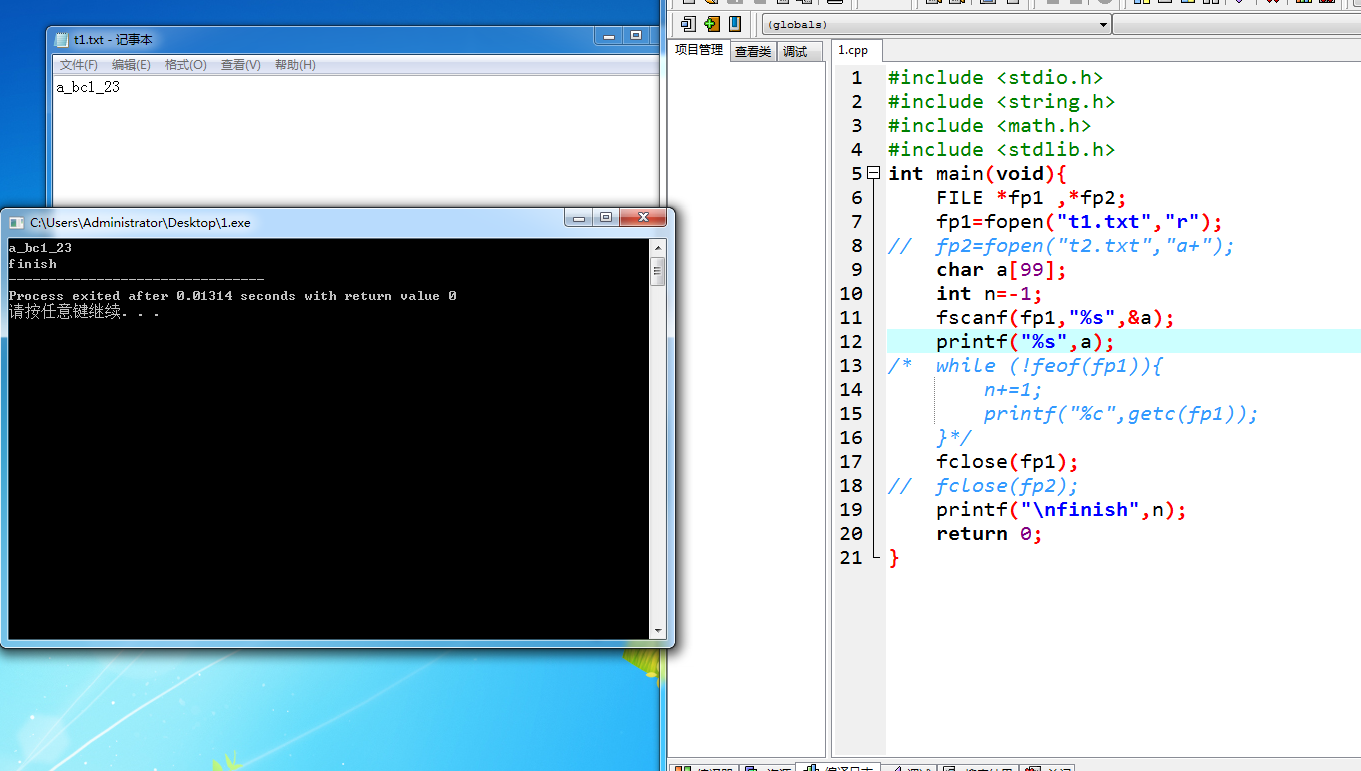Click the commented printf("%c",getc(fp1)); line
1361x771 pixels.
pyautogui.click(x=1121, y=413)
